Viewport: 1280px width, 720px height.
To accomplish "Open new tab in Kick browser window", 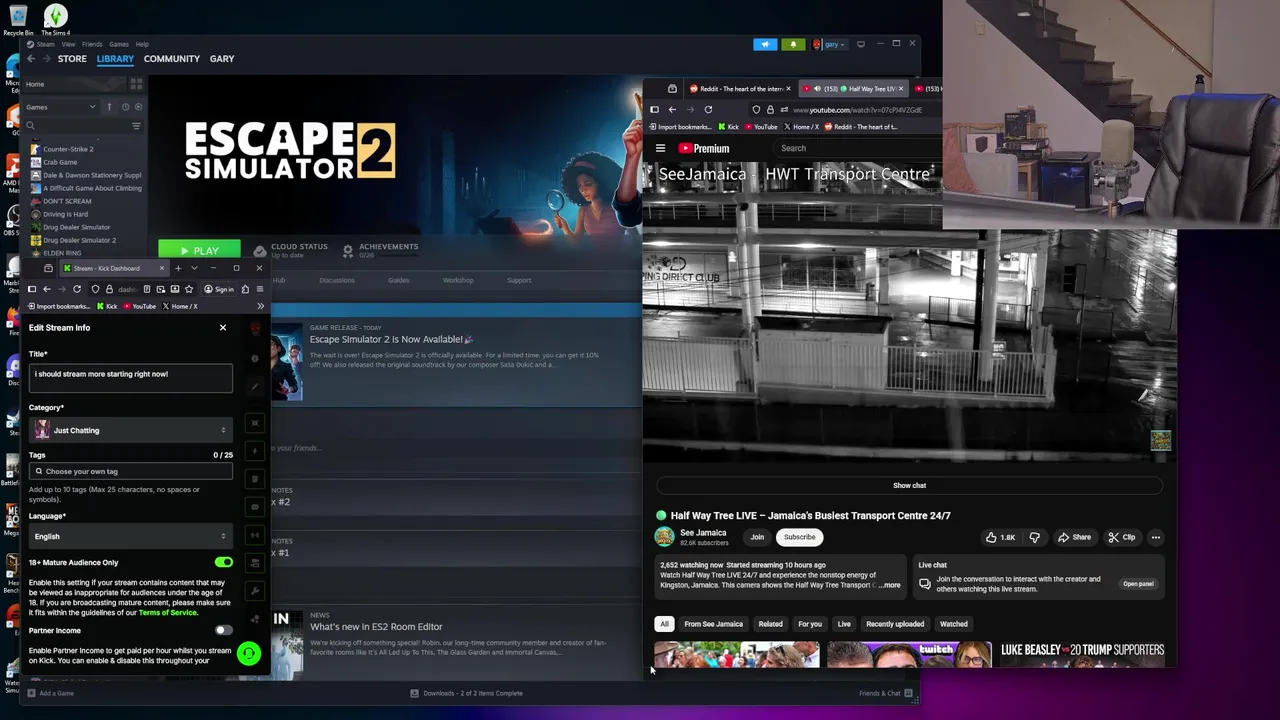I will click(178, 268).
